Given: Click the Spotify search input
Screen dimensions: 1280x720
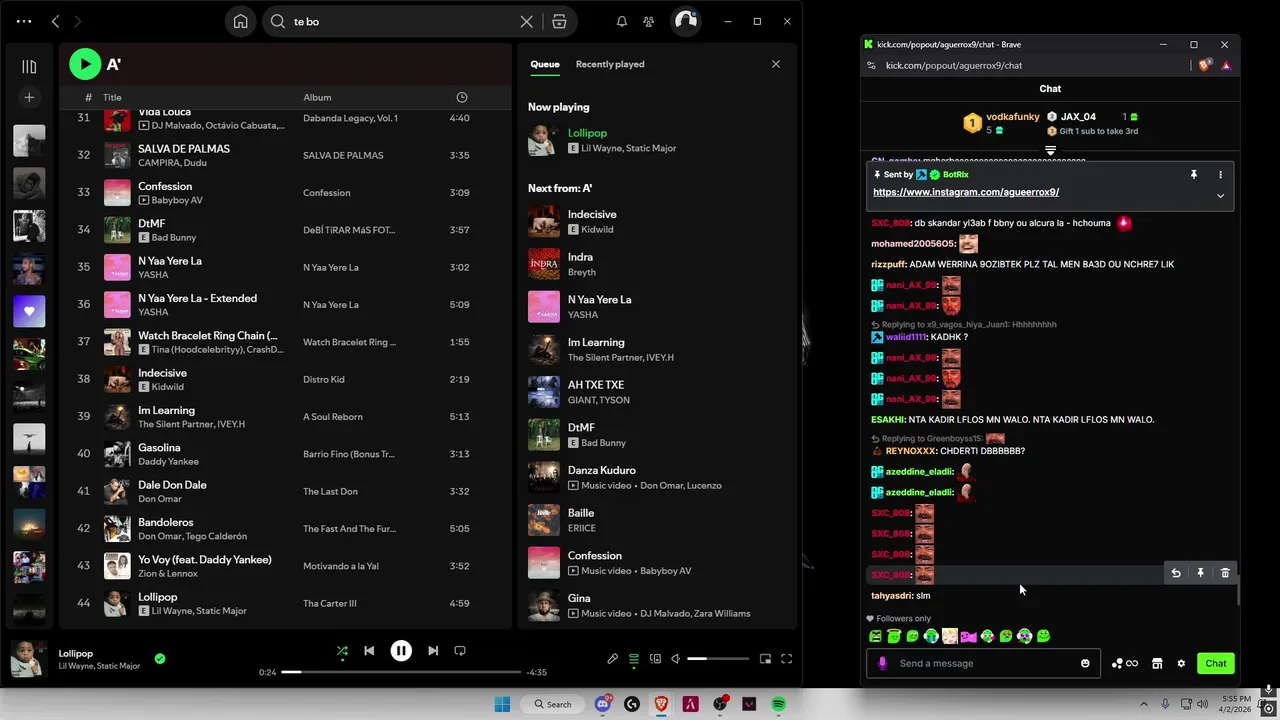Looking at the screenshot, I should coord(400,21).
